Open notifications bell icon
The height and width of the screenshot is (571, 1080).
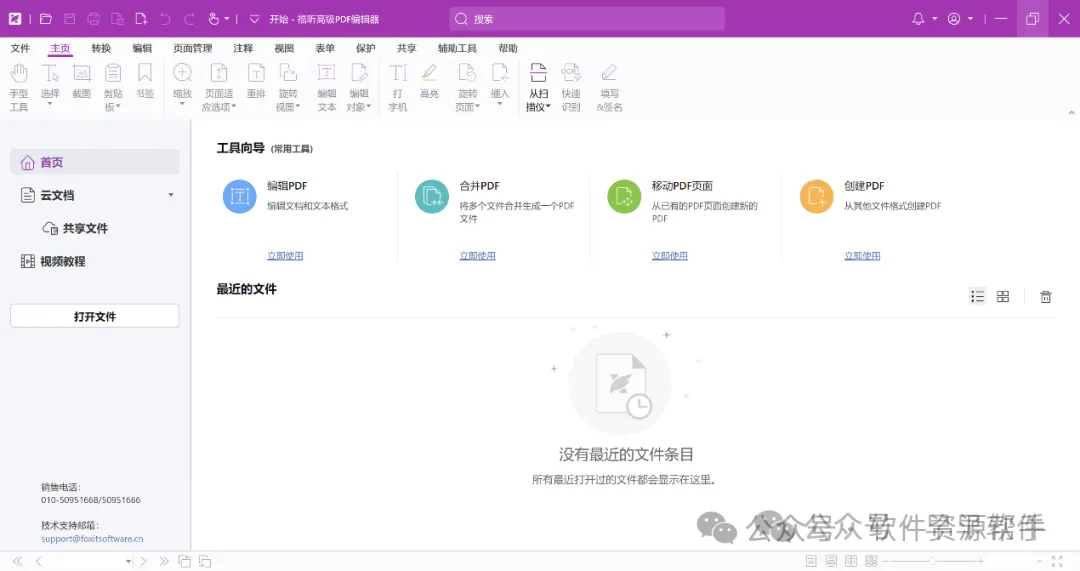click(x=918, y=19)
